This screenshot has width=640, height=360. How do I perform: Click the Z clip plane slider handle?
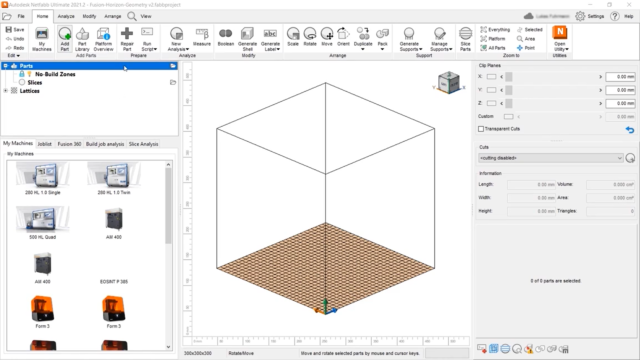509,103
